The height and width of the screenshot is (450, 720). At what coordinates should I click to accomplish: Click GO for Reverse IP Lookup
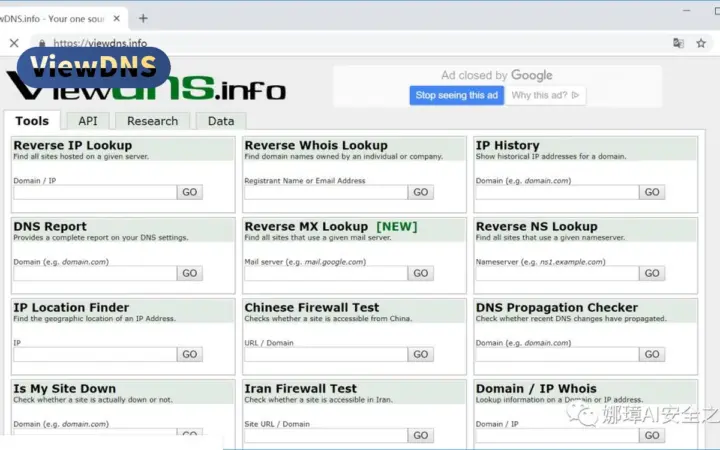click(x=190, y=192)
